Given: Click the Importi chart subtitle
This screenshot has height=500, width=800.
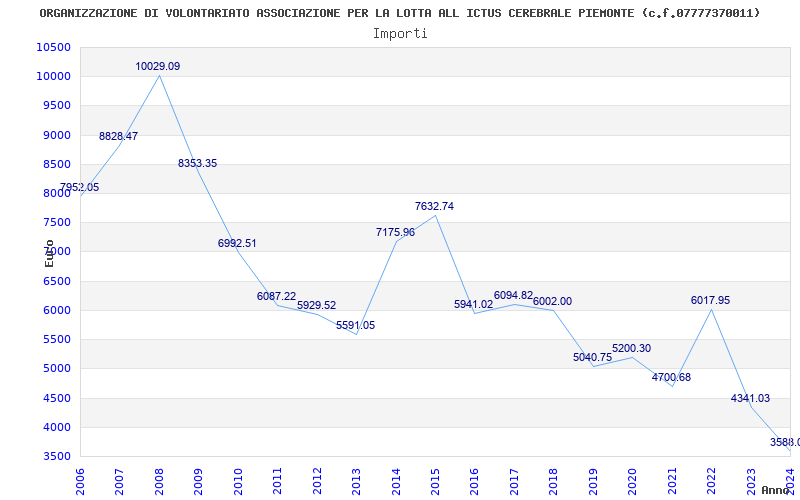Looking at the screenshot, I should click(400, 34).
